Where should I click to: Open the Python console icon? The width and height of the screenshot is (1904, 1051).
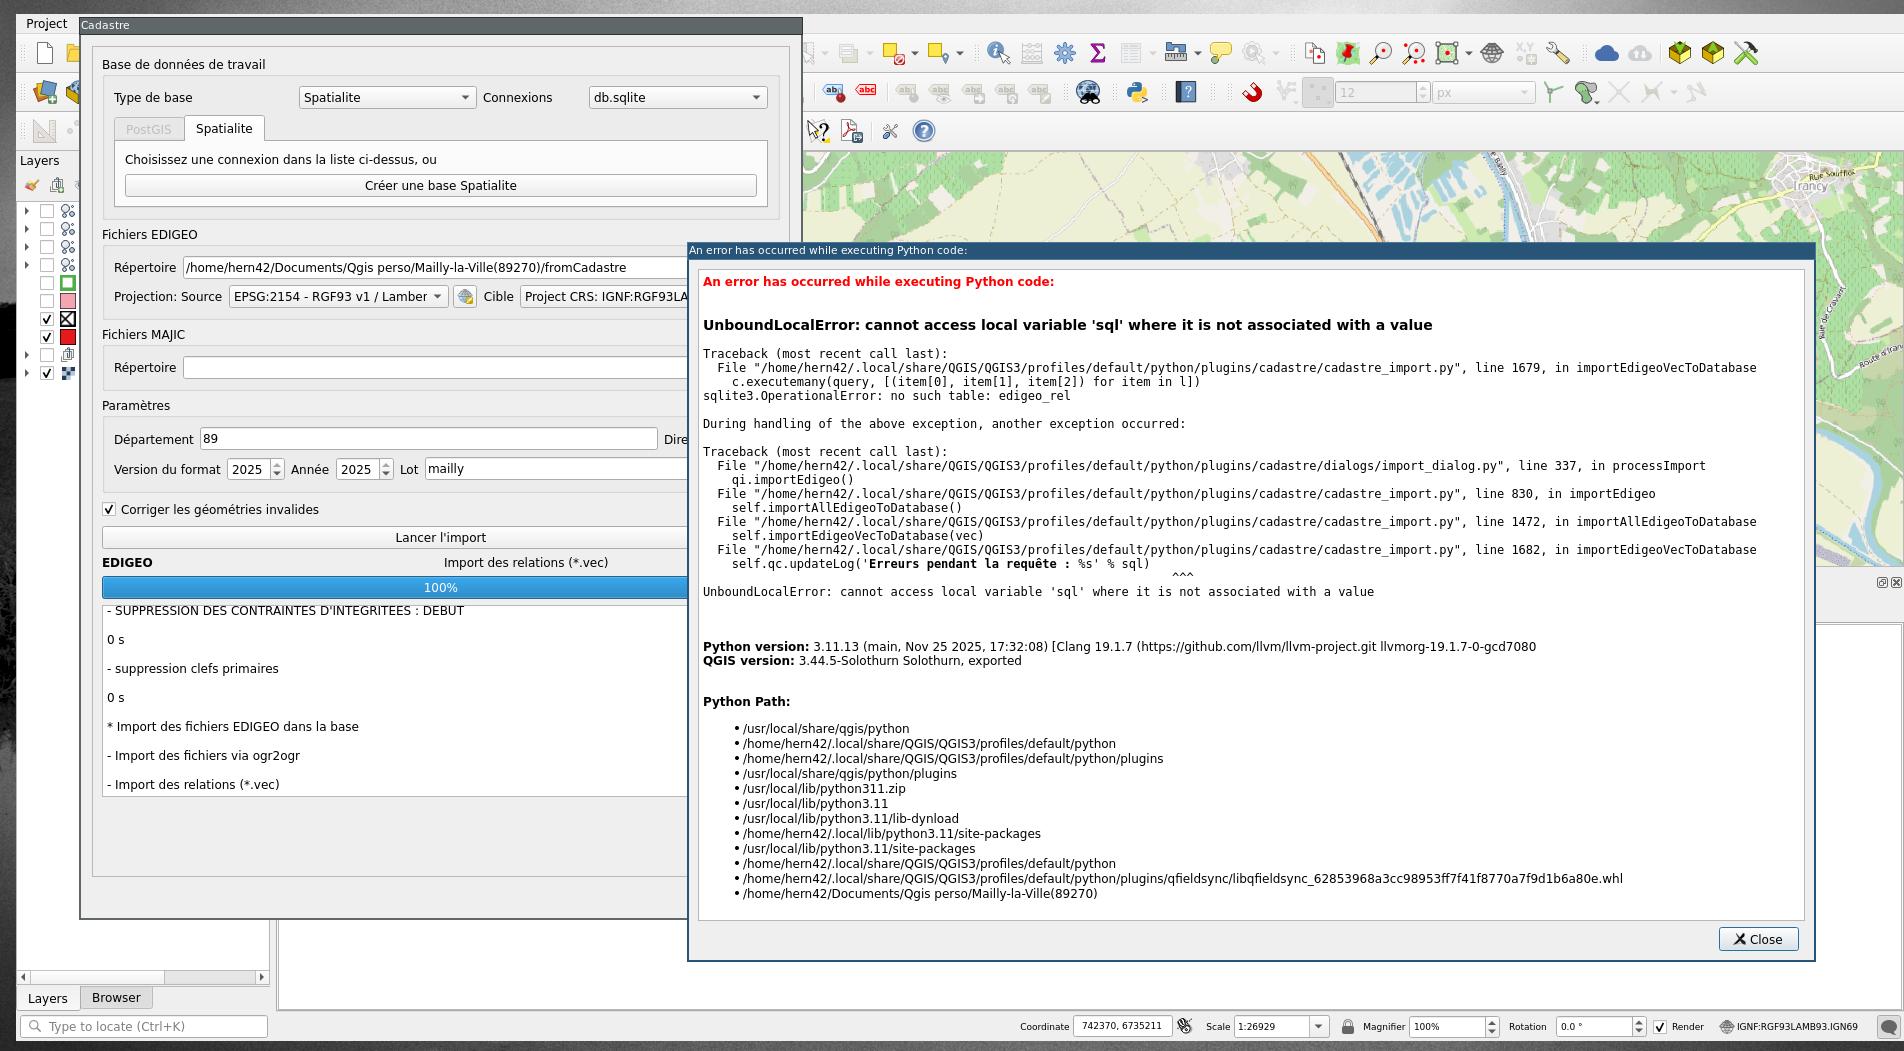tap(1136, 93)
